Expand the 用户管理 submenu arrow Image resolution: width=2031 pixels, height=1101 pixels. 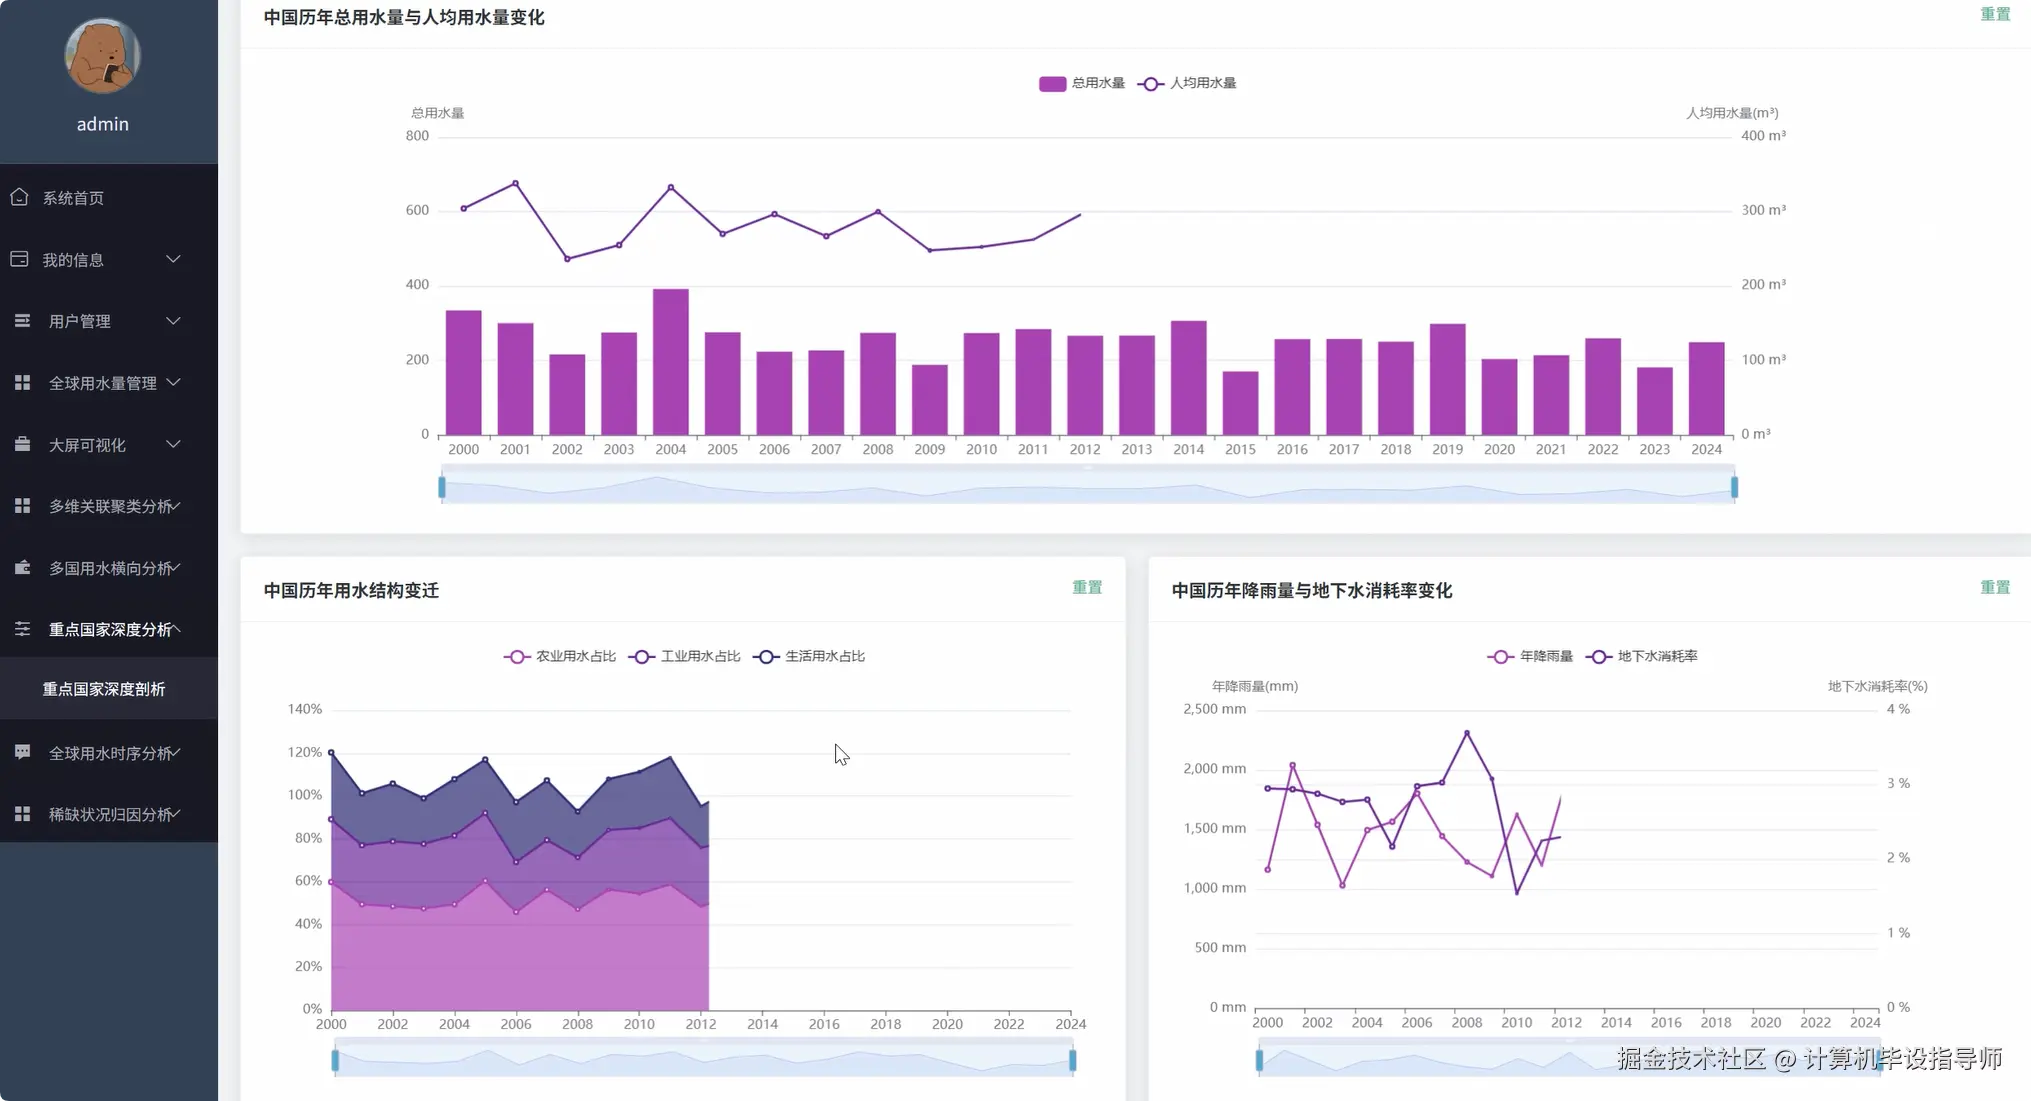pyautogui.click(x=173, y=321)
